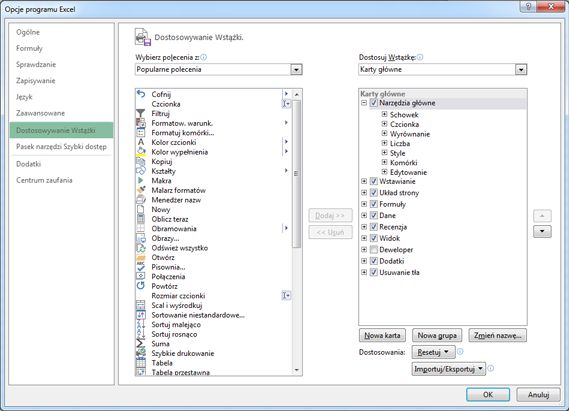Enable the Deweloper tab checkbox
This screenshot has height=411, width=569.
pyautogui.click(x=374, y=250)
